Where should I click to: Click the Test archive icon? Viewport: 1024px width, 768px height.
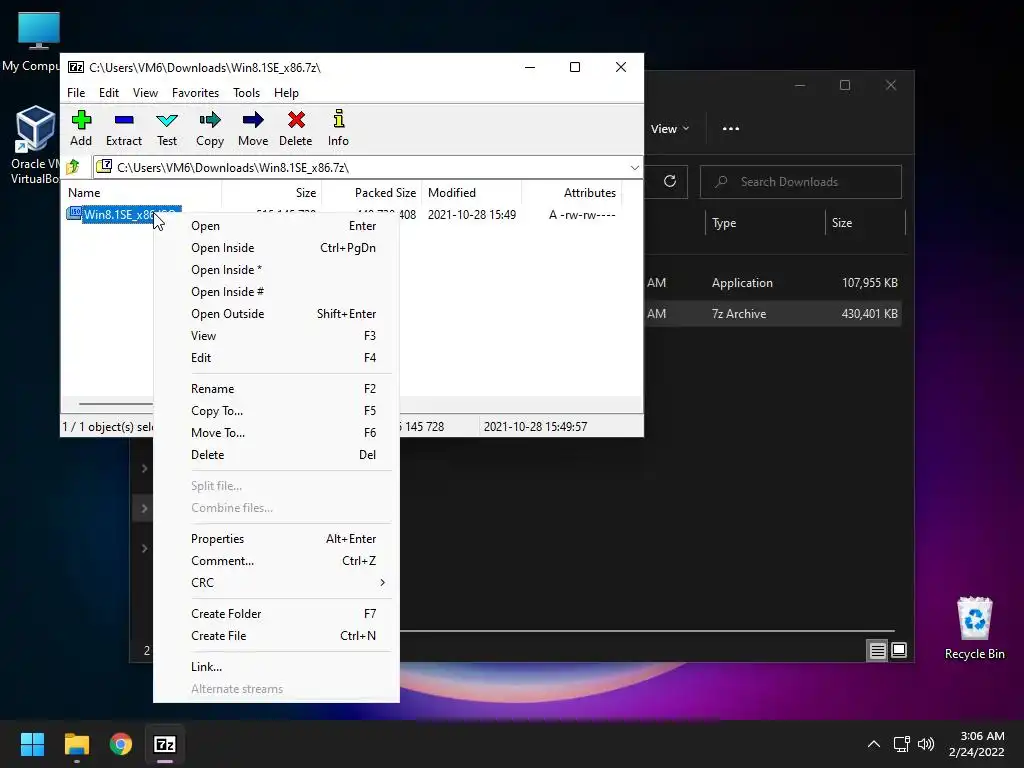pos(167,128)
